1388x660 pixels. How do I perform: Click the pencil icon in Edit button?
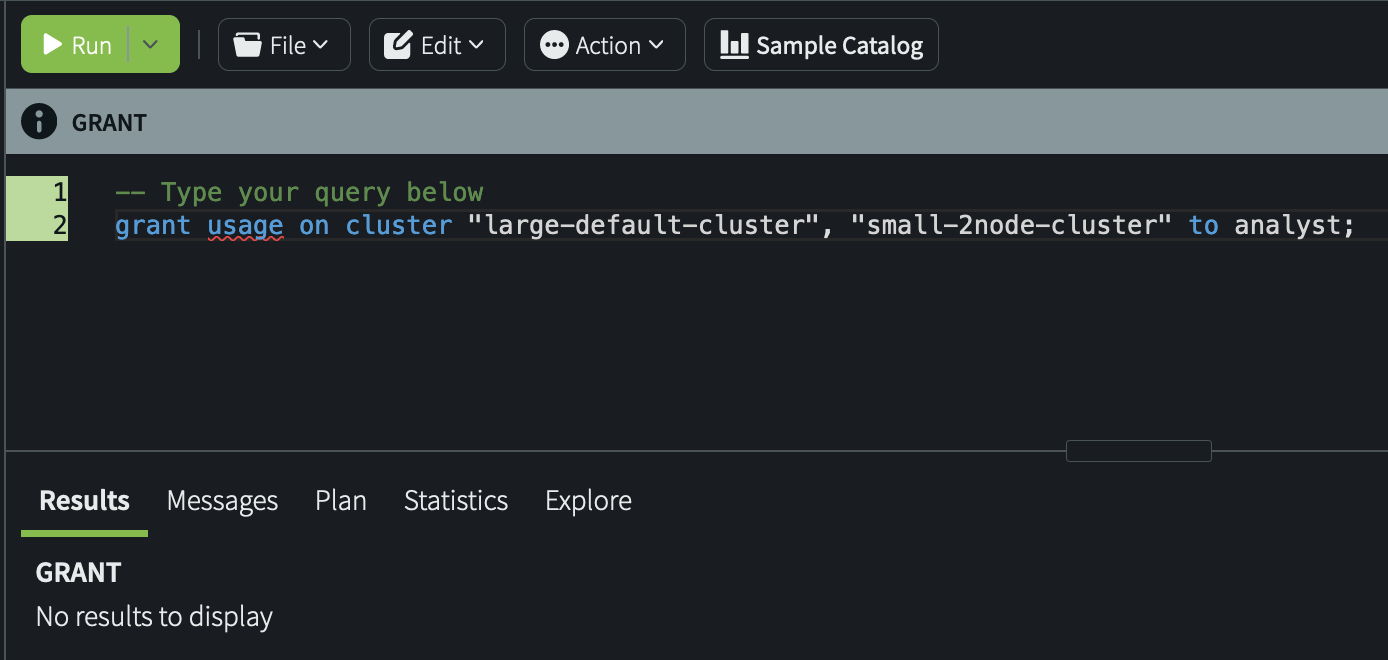[x=398, y=45]
